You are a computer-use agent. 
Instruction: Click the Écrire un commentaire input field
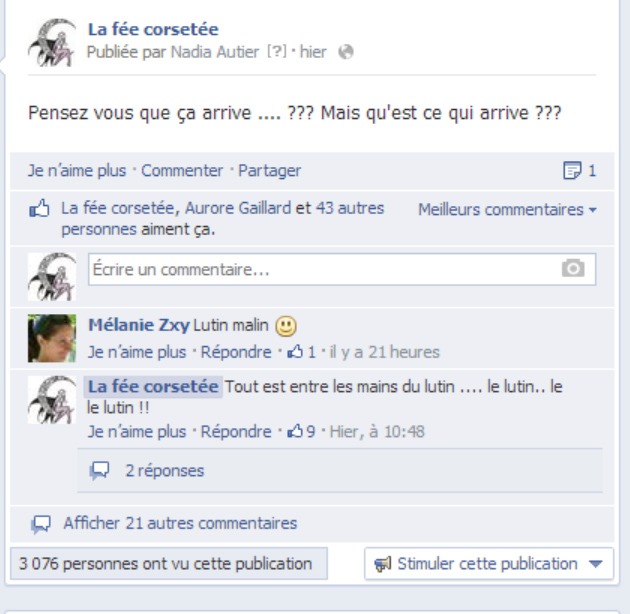pos(342,269)
